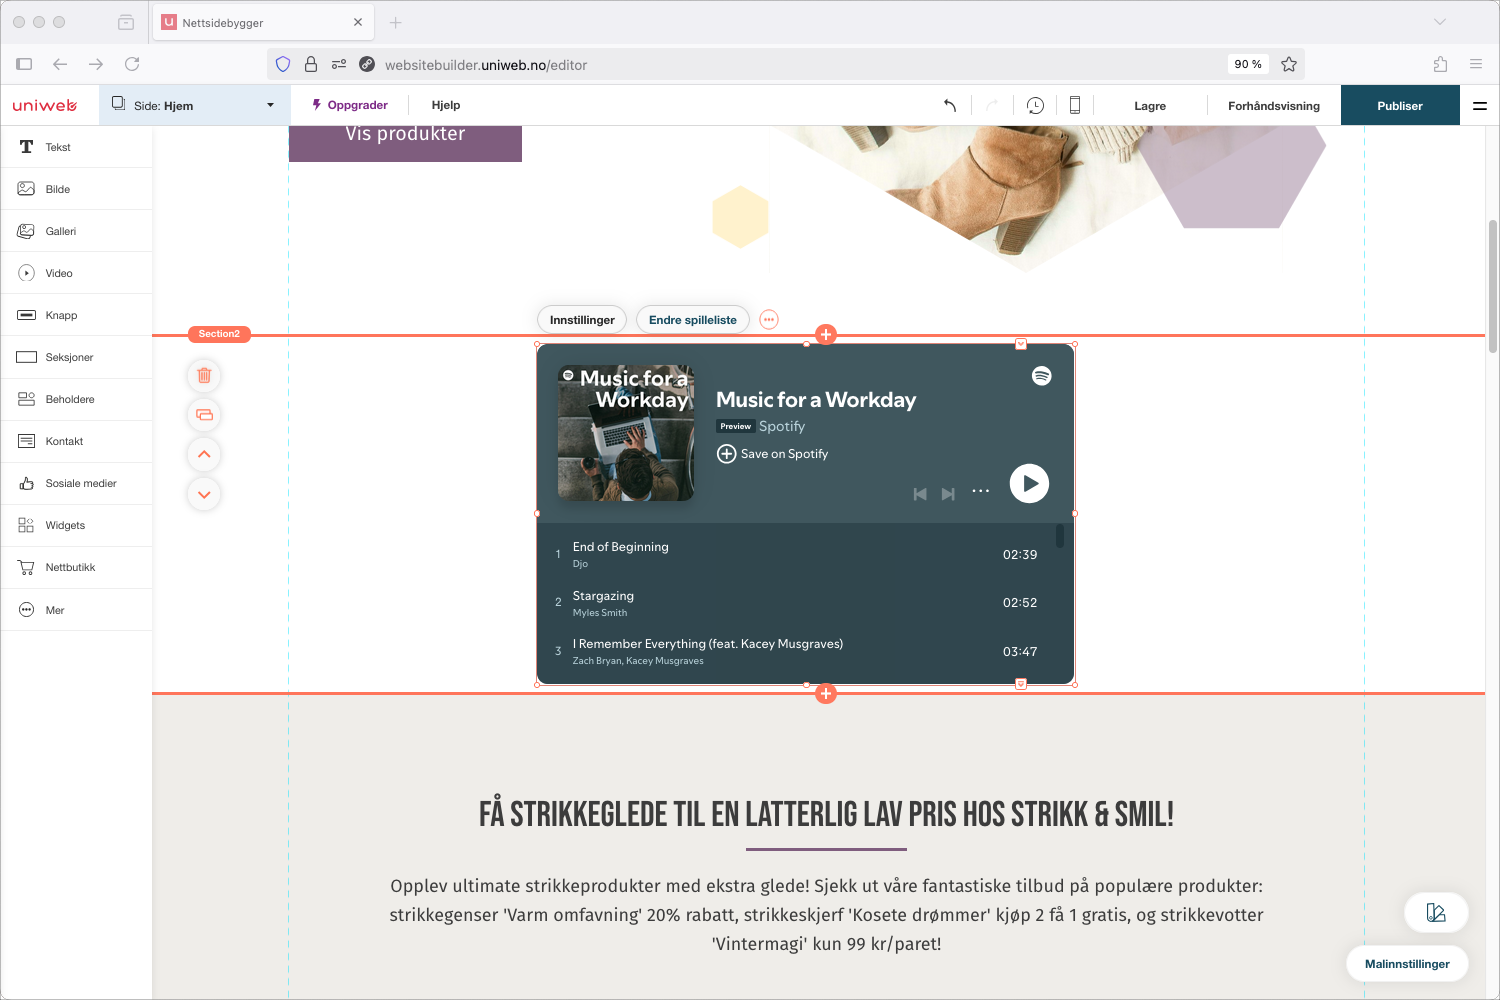
Task: Add a Video element from sidebar
Action: [x=76, y=273]
